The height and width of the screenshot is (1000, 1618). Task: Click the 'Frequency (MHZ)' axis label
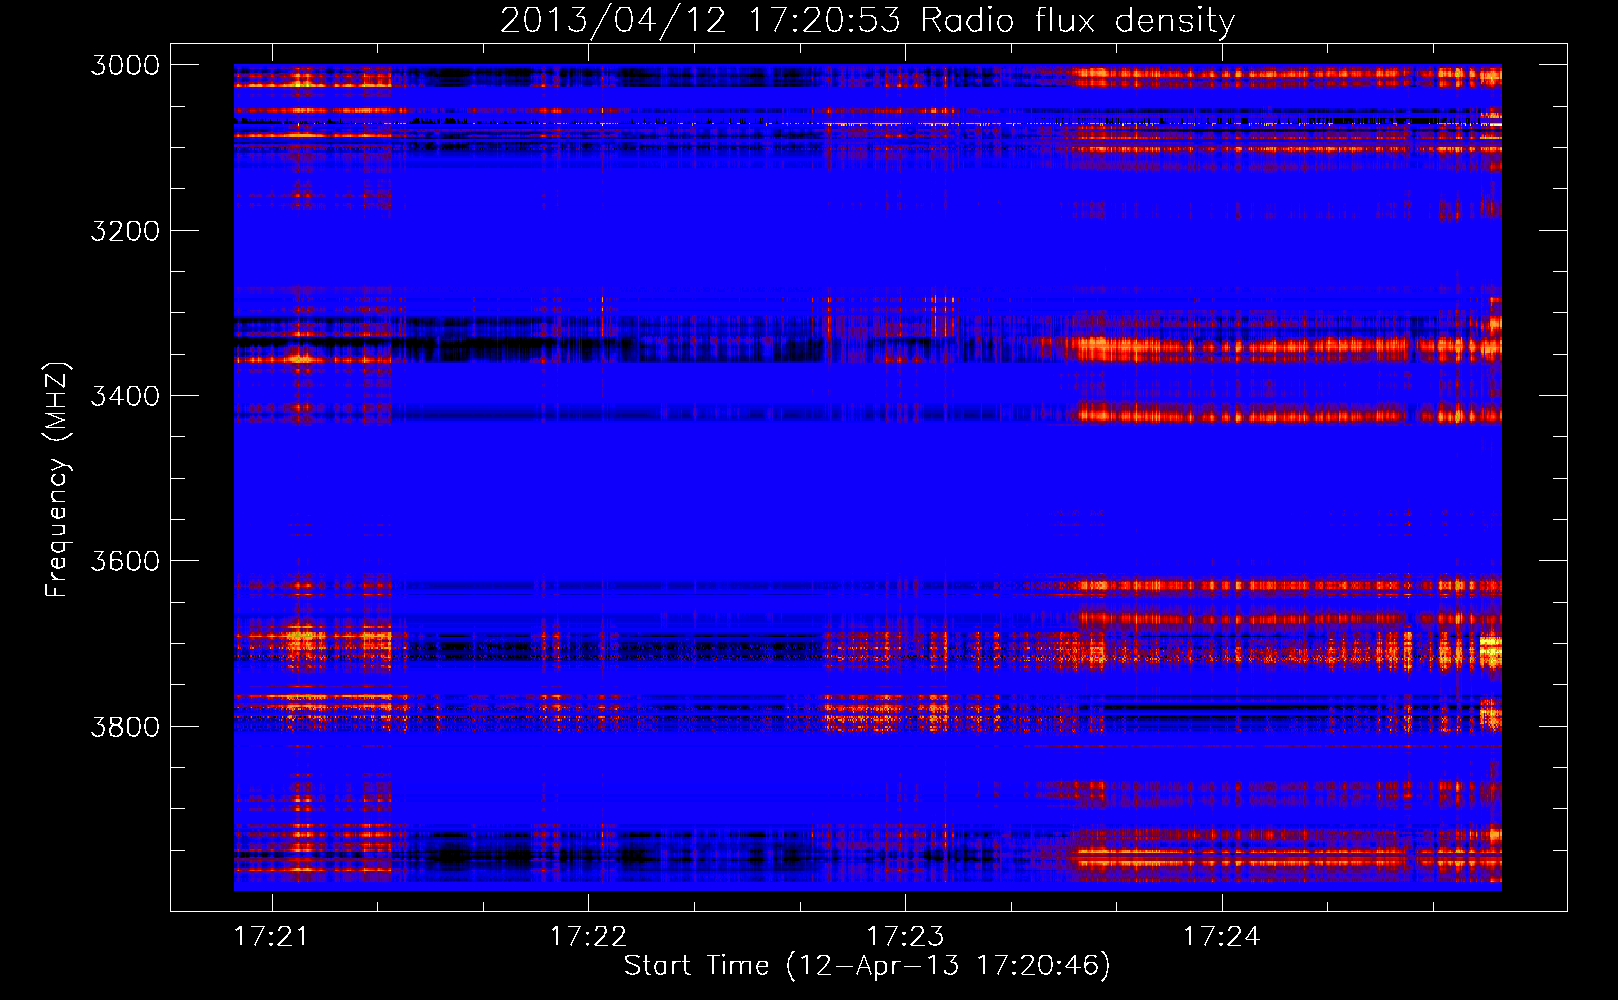pos(57,480)
